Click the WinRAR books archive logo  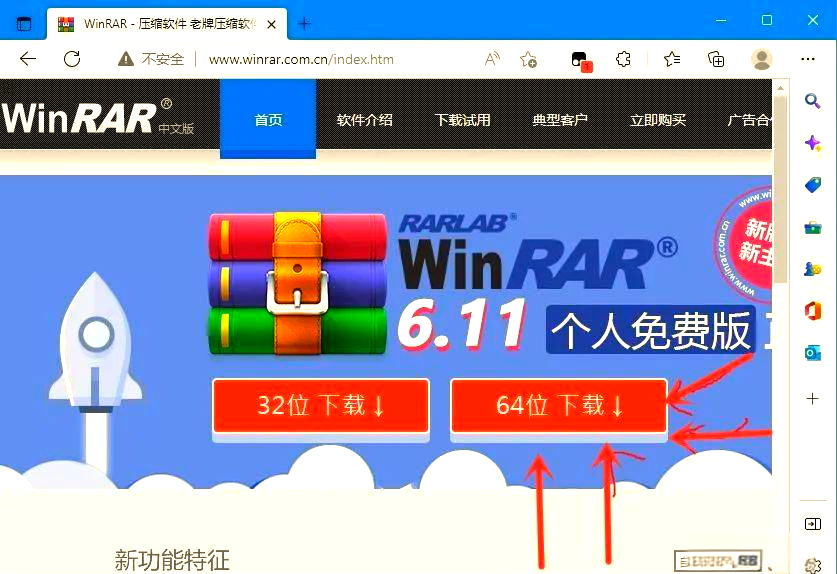coord(297,284)
